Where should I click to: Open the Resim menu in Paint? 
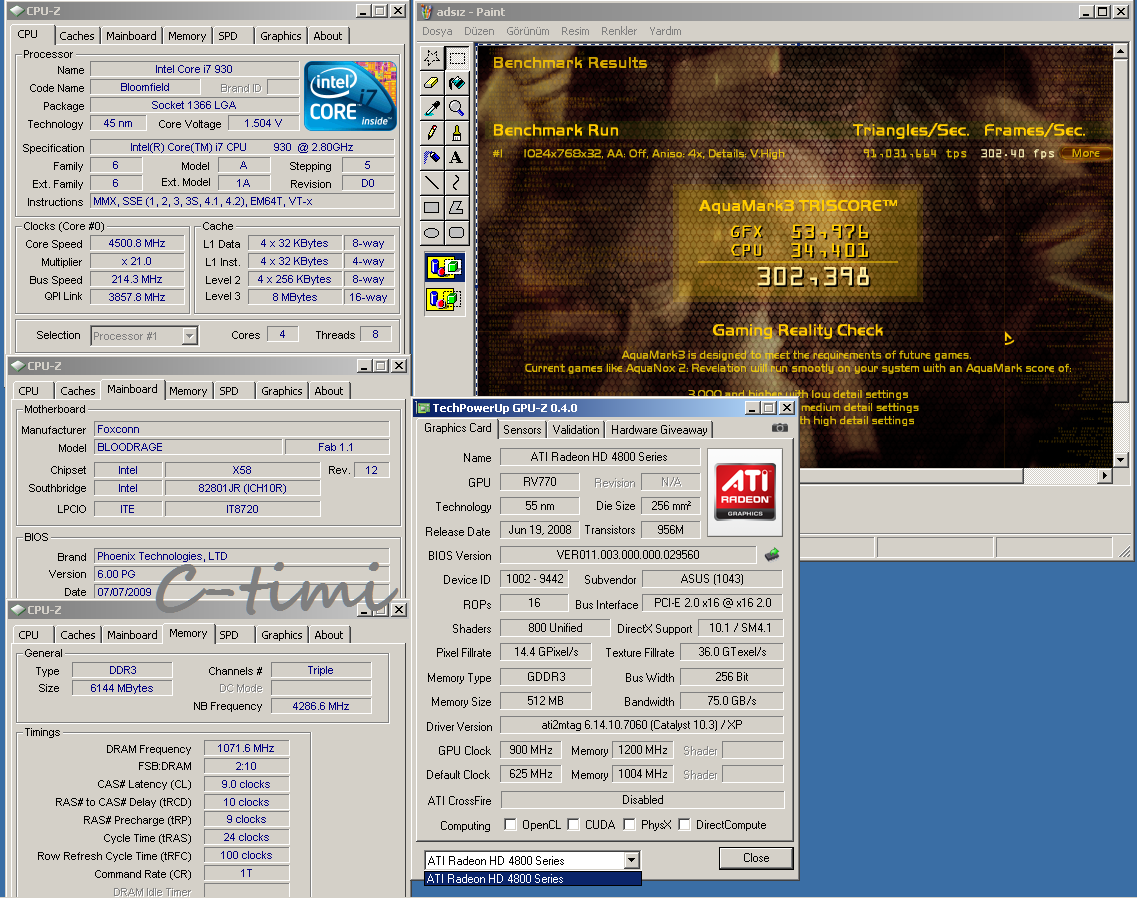(575, 31)
